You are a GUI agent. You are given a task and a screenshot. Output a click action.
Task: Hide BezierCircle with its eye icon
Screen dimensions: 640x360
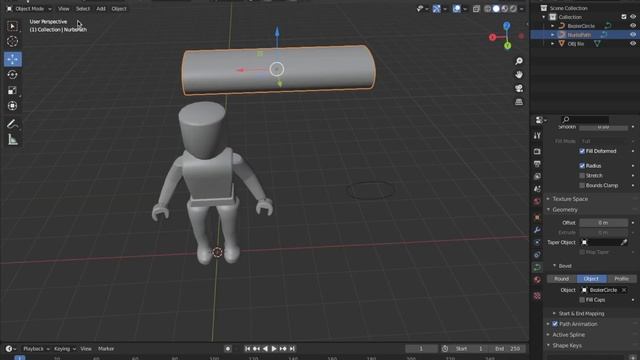[633, 26]
